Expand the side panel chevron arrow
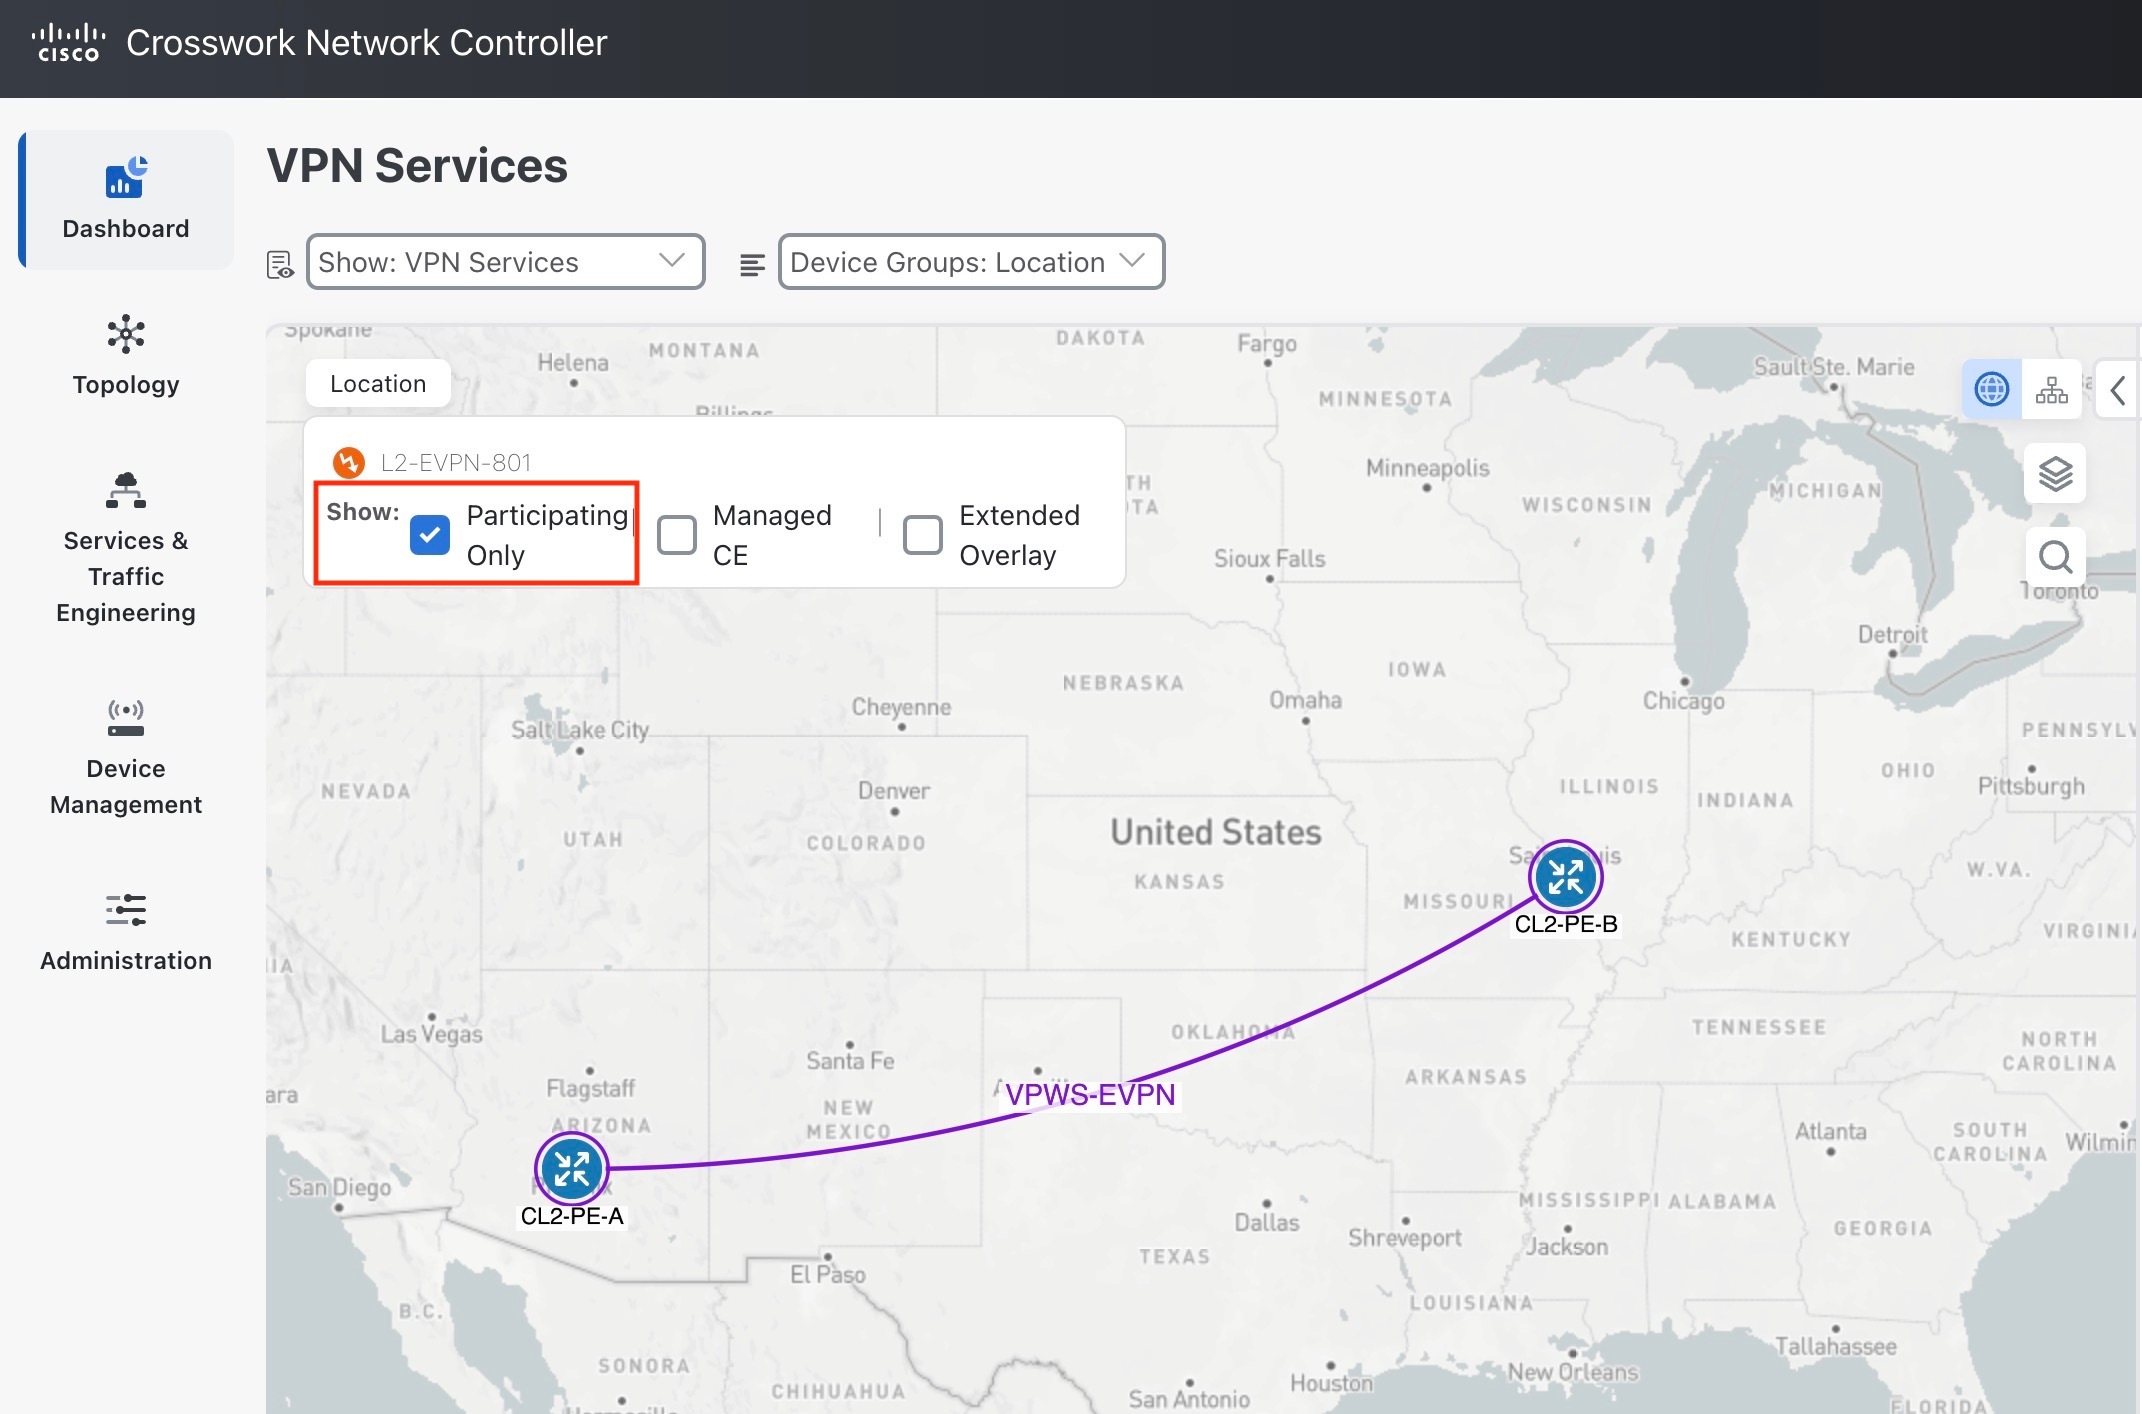 point(2117,390)
